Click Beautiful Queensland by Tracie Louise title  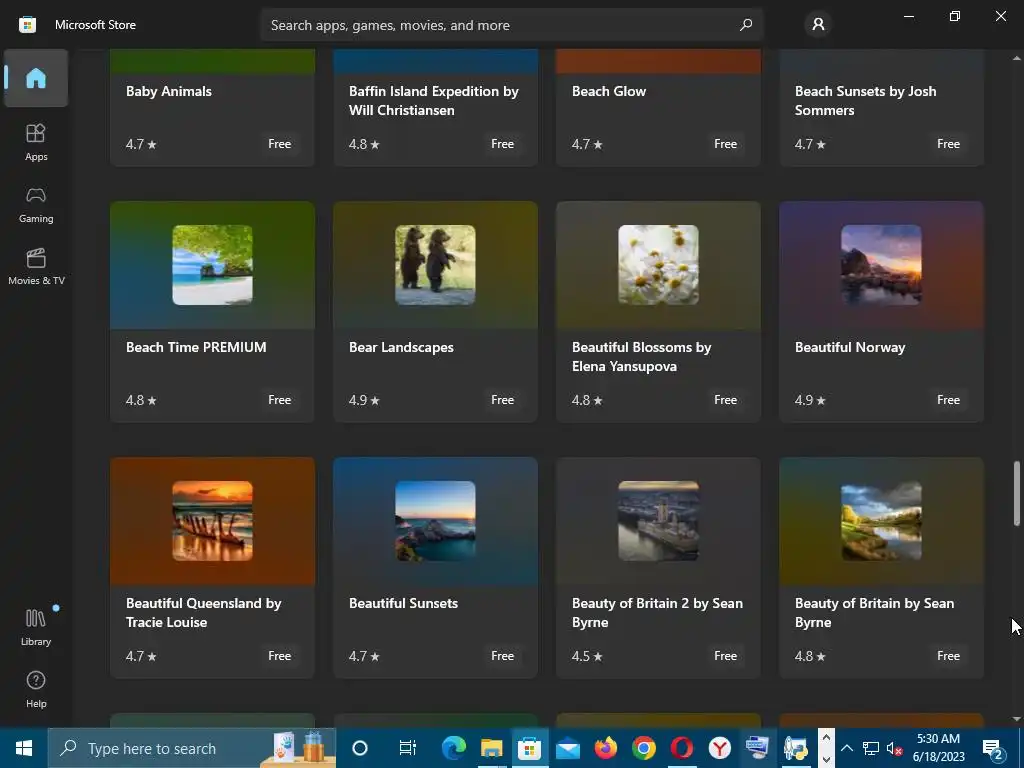[203, 613]
